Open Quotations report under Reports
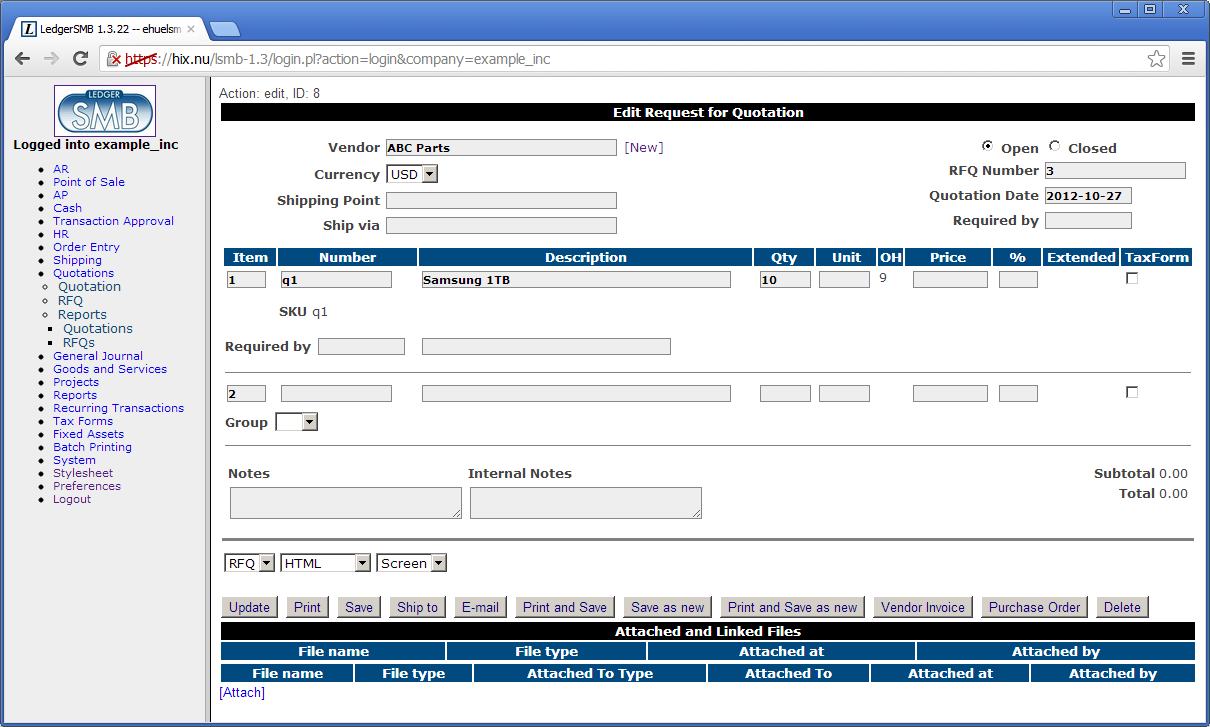Viewport: 1210px width, 727px height. tap(98, 328)
